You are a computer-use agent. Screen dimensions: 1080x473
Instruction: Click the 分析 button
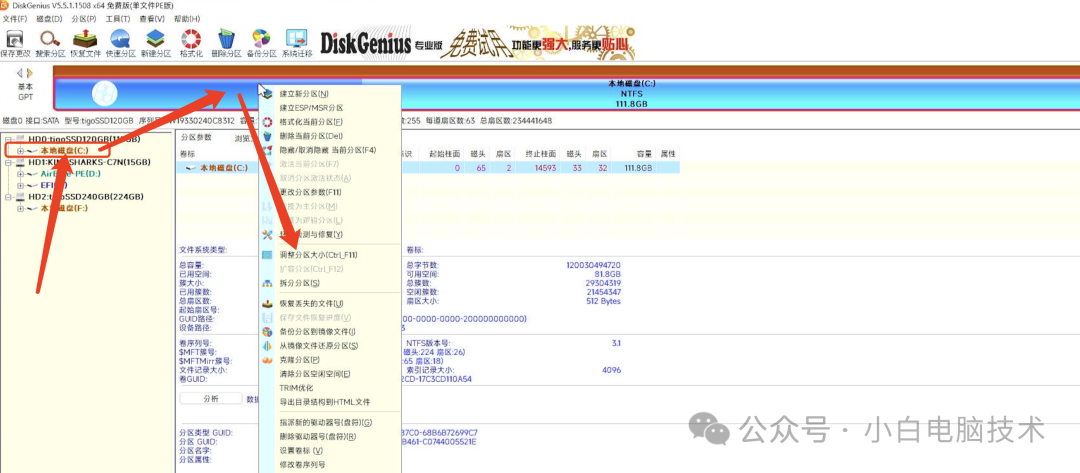[211, 399]
